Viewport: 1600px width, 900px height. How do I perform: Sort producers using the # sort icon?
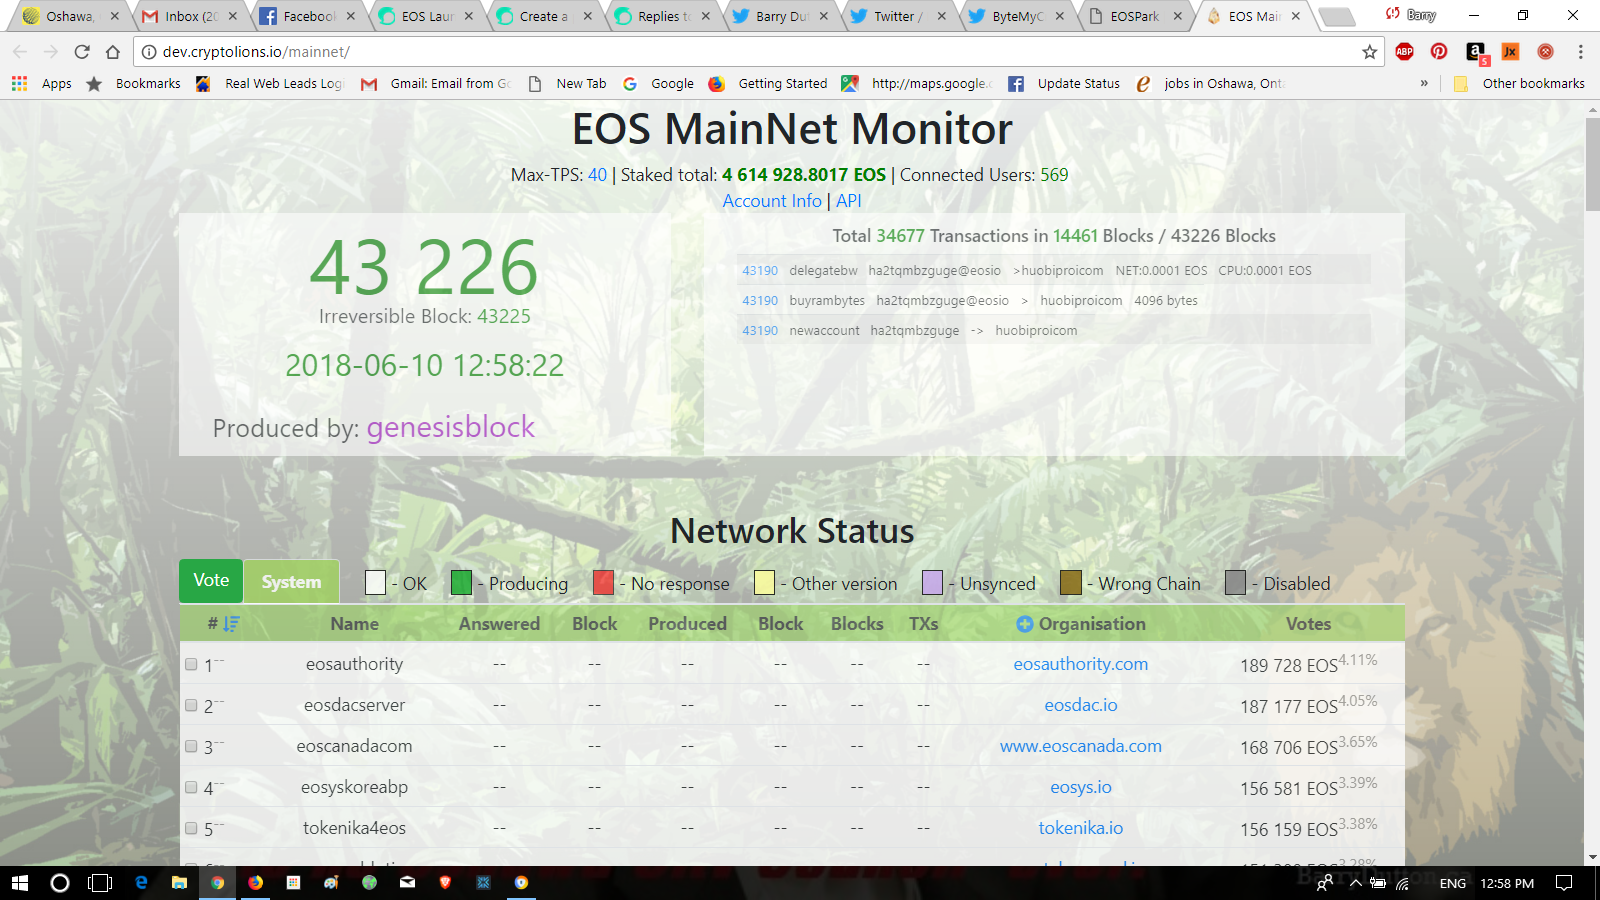coord(232,624)
